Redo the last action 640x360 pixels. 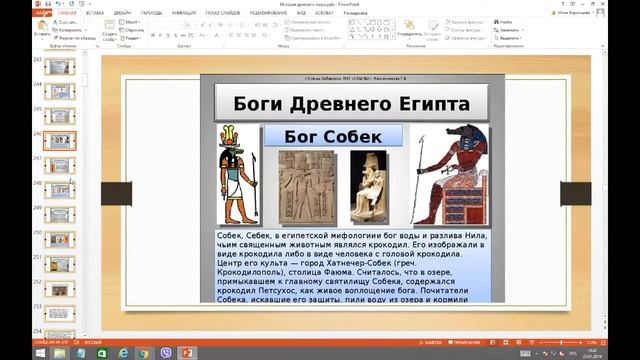coord(71,4)
